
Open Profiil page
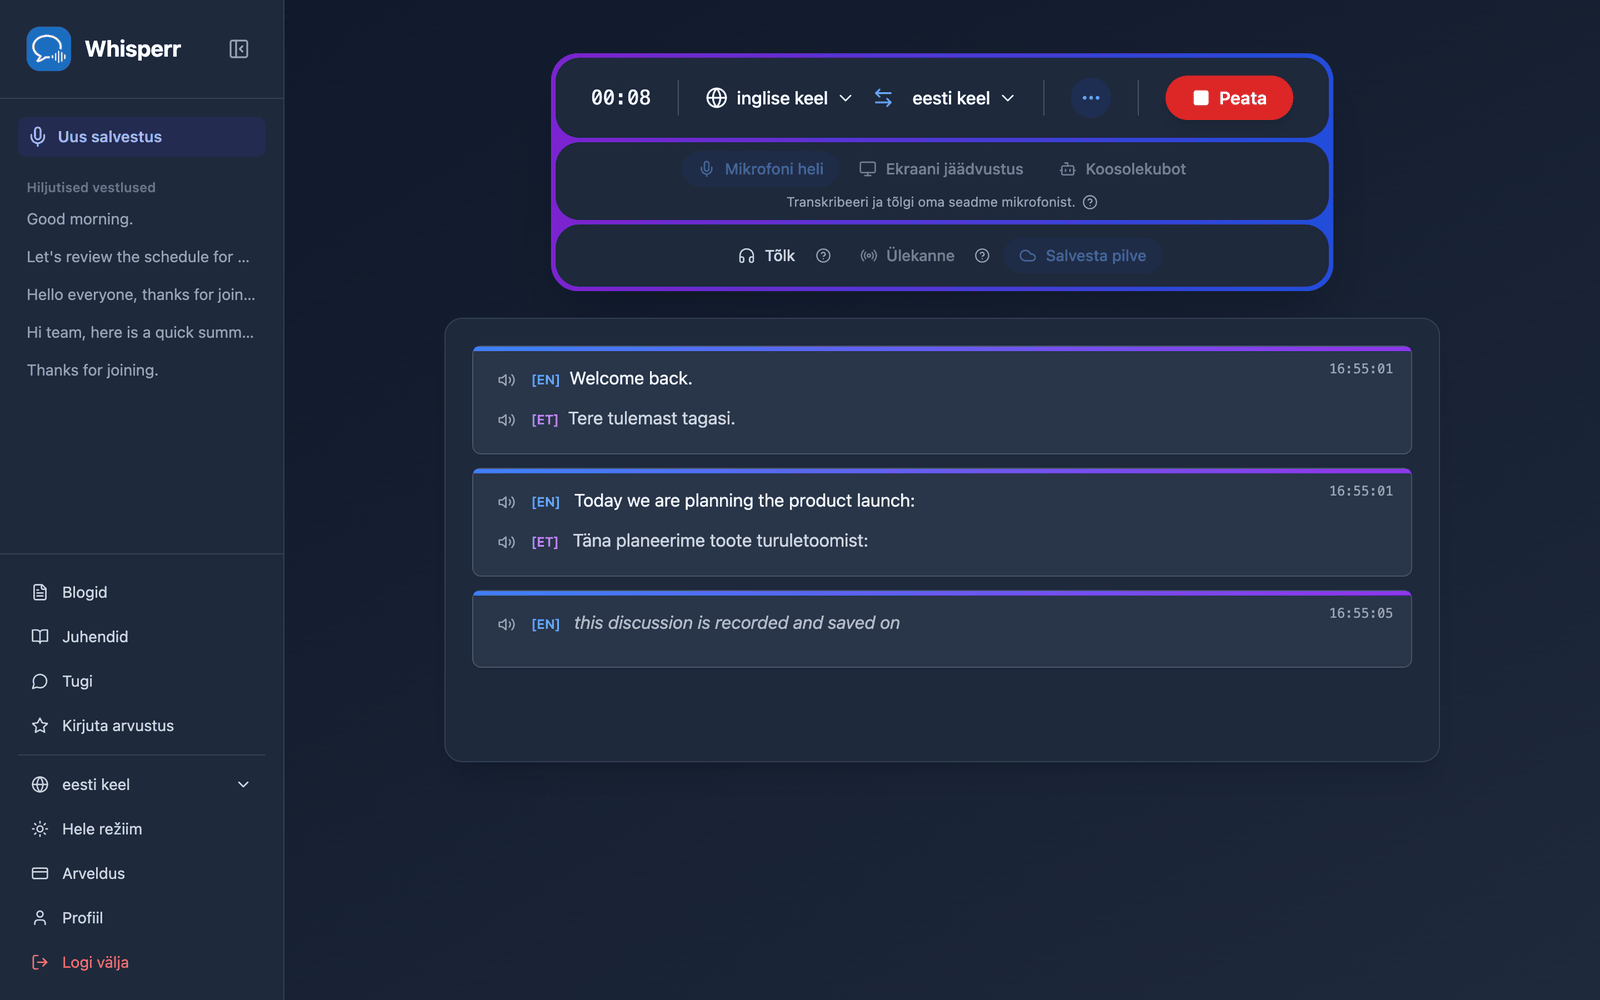pos(141,918)
